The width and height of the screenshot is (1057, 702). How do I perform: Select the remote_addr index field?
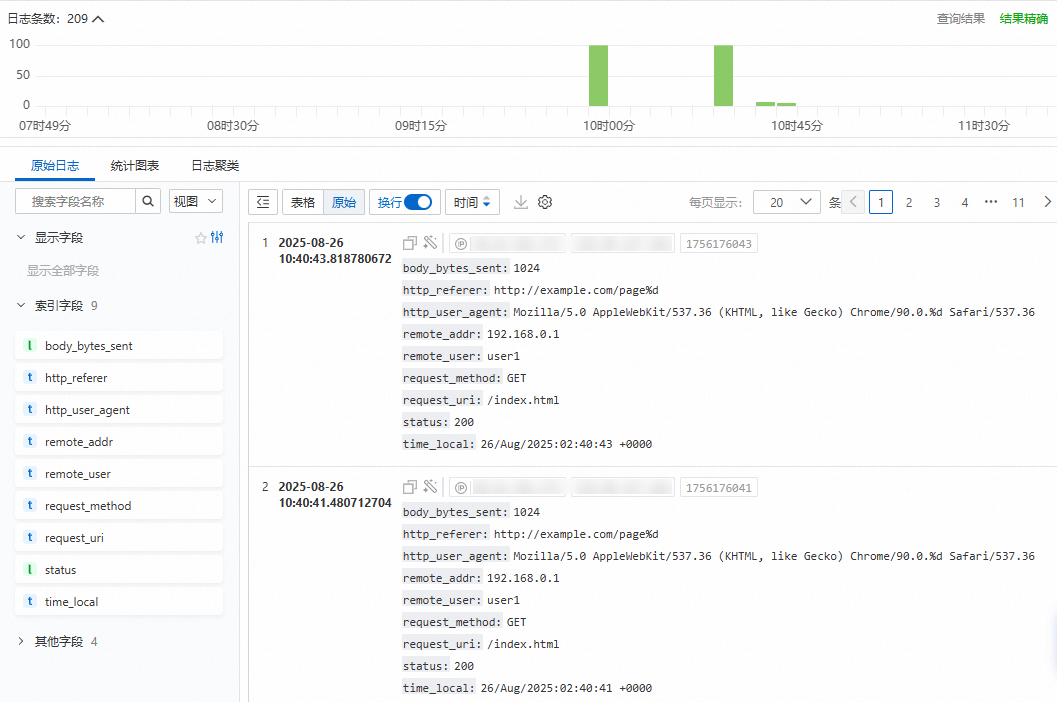point(119,442)
